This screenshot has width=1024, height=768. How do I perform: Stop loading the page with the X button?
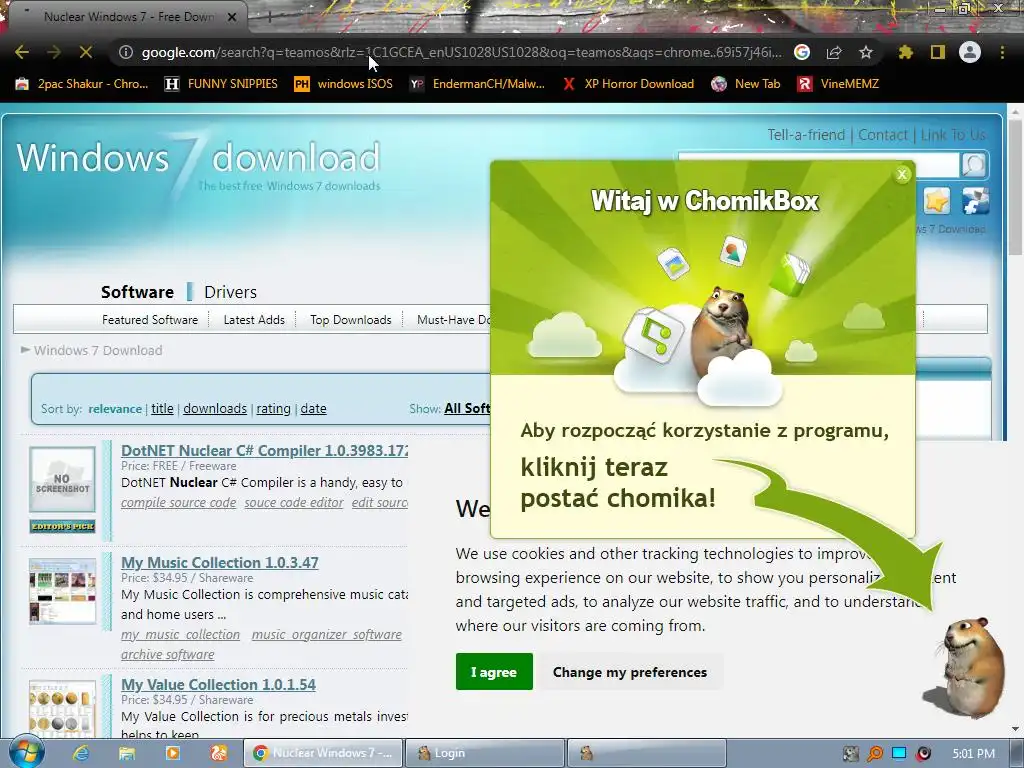pyautogui.click(x=86, y=52)
